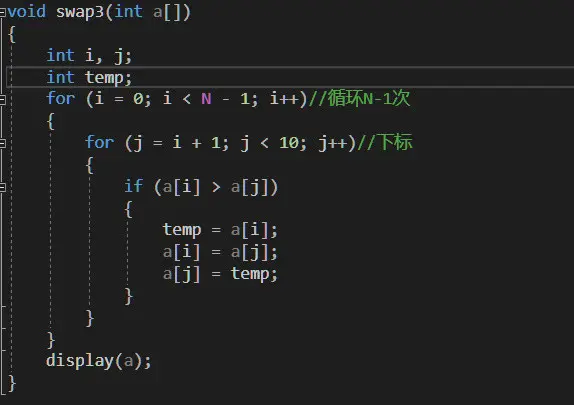The image size is (574, 405).
Task: Click the comment '//下标'
Action: click(x=385, y=142)
